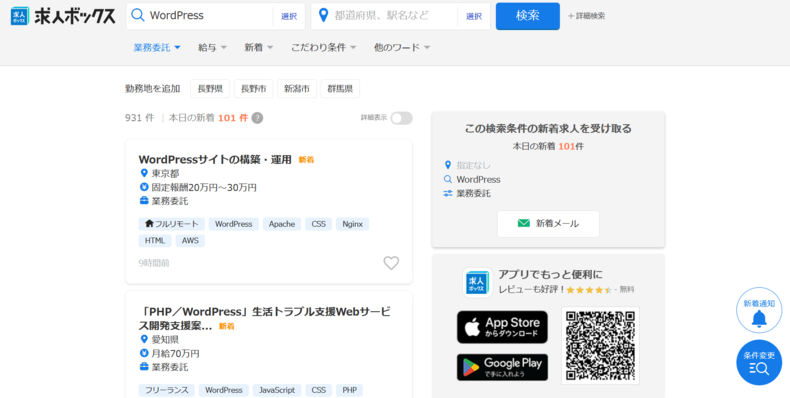Open the 「PHP／WordPress」生活トラブル支援 job title
The image size is (790, 398).
[265, 318]
